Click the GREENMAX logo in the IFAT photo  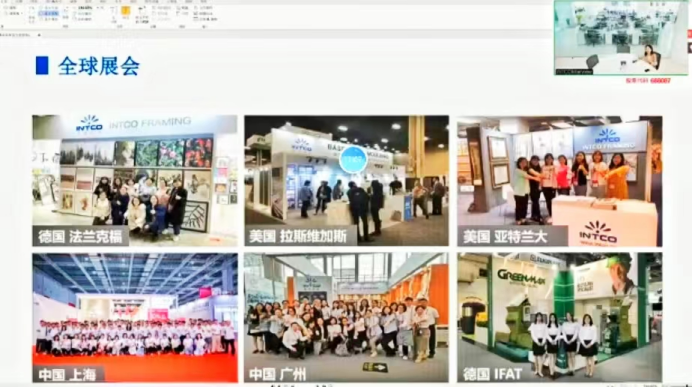point(522,276)
